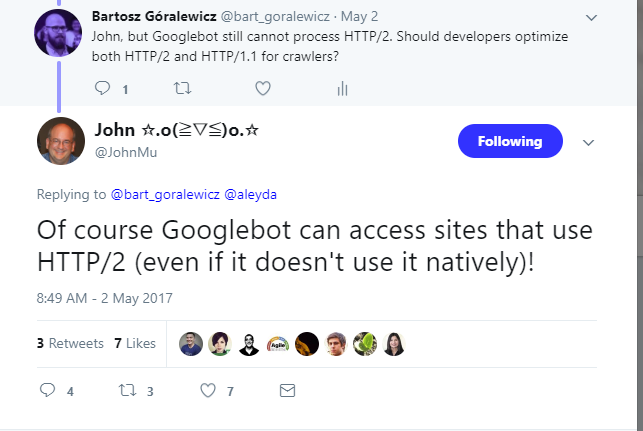Open John's profile avatar
Image resolution: width=643 pixels, height=431 pixels.
pyautogui.click(x=60, y=141)
